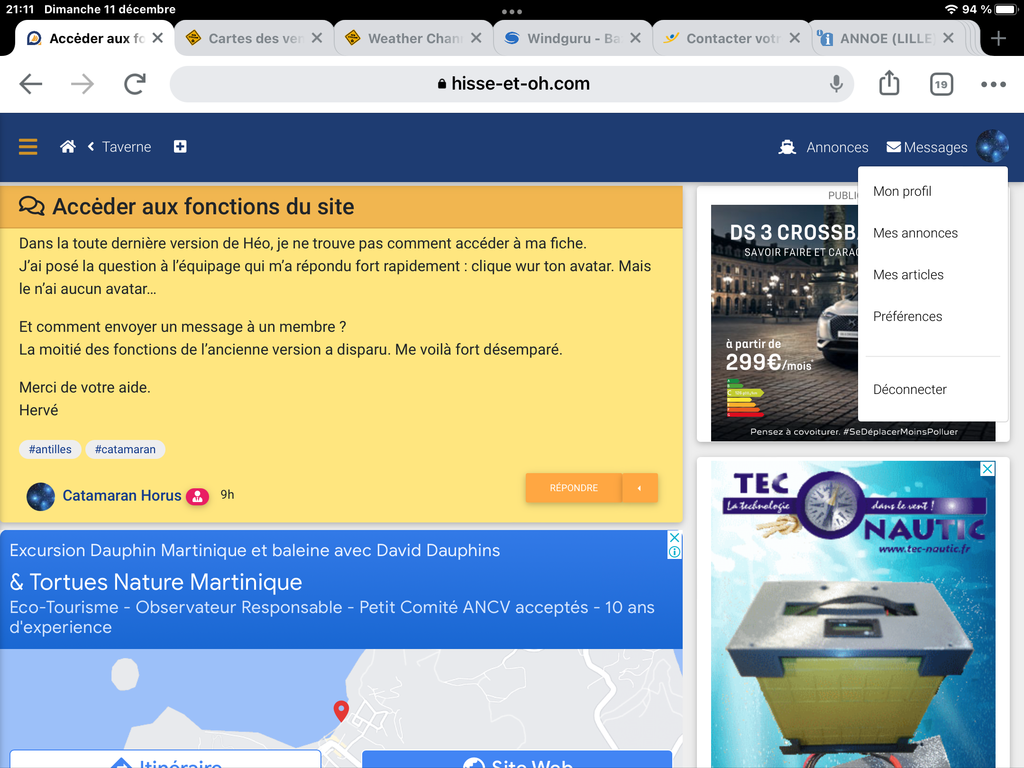The image size is (1024, 768).
Task: Close the Excursion Dauphin ad
Action: click(x=675, y=538)
